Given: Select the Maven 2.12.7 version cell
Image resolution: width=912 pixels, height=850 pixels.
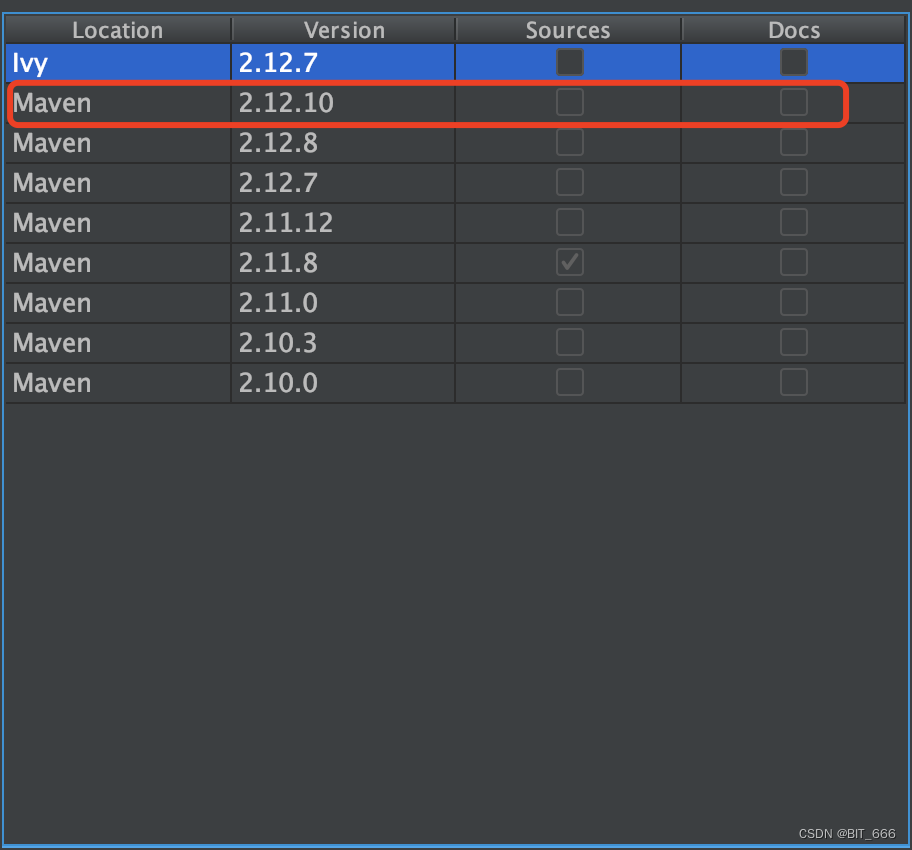Looking at the screenshot, I should click(343, 183).
